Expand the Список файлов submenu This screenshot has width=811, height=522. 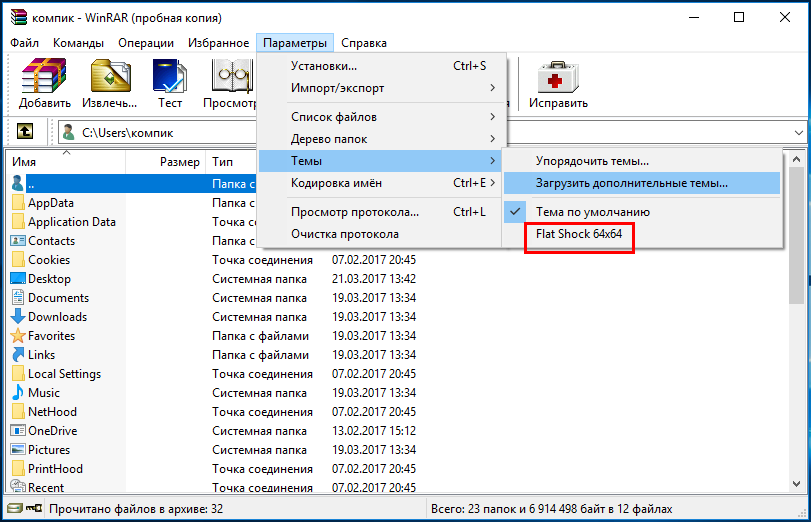tap(380, 117)
